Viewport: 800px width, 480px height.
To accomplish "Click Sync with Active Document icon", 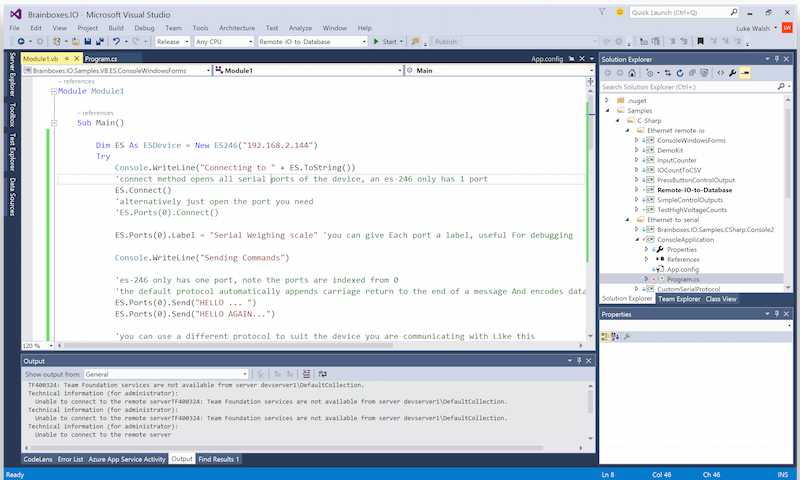I will 668,73.
